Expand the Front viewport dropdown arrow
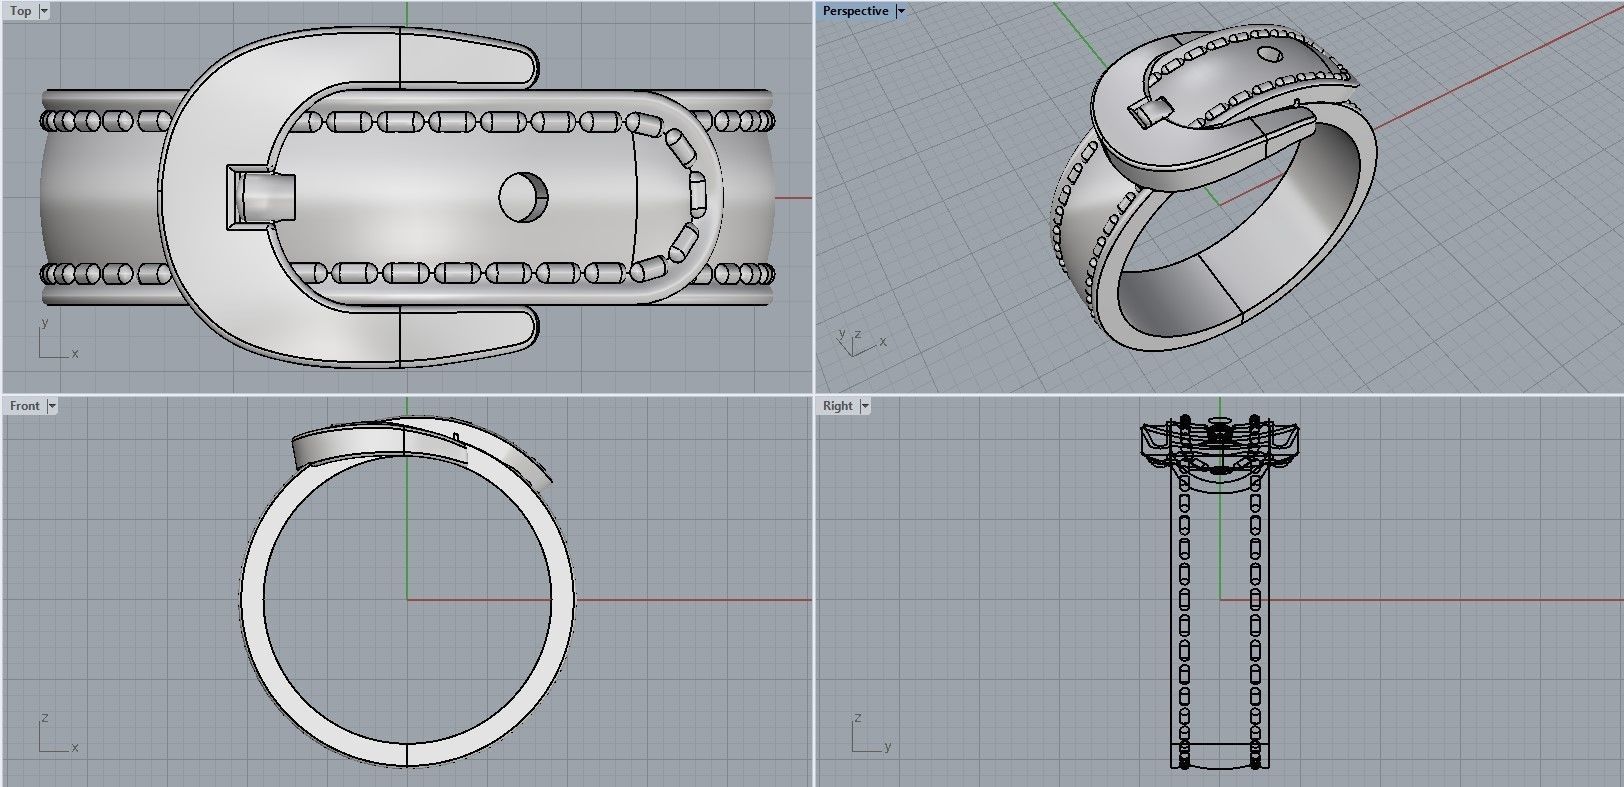This screenshot has height=787, width=1624. point(52,406)
